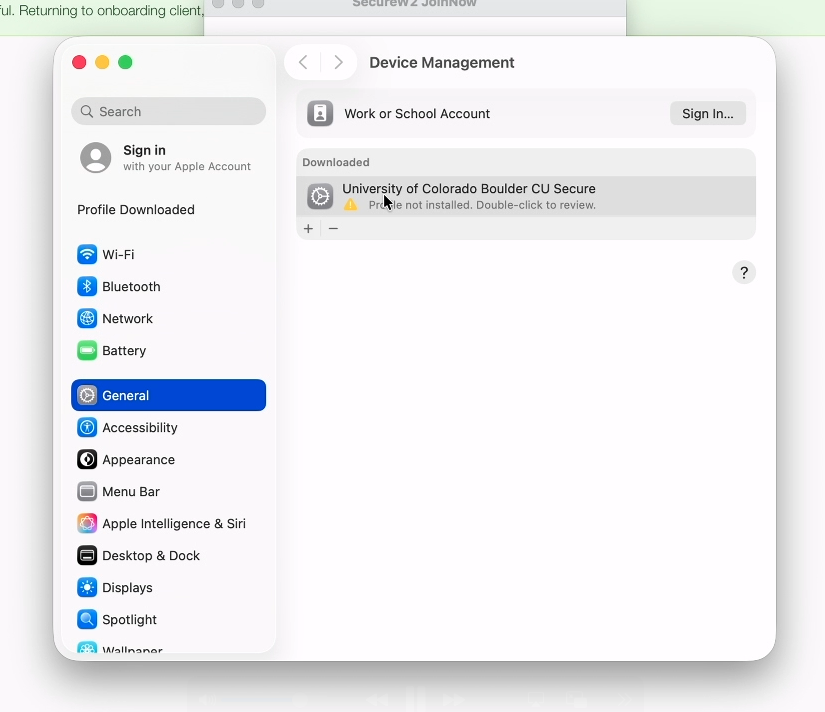The image size is (825, 712).
Task: Select Menu Bar in sidebar
Action: click(x=131, y=492)
